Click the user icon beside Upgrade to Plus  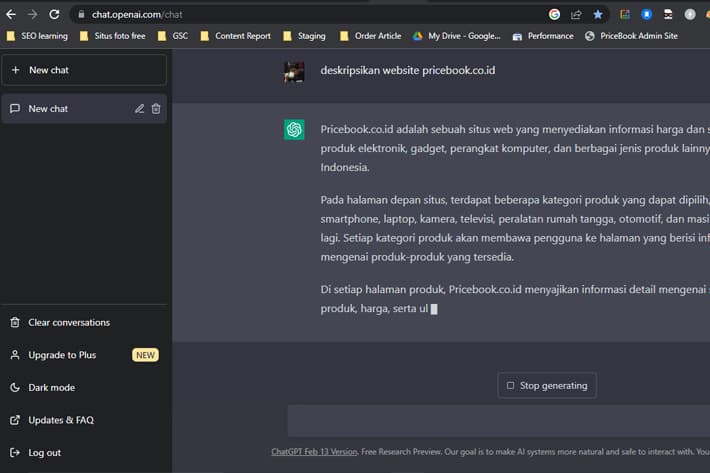point(15,355)
